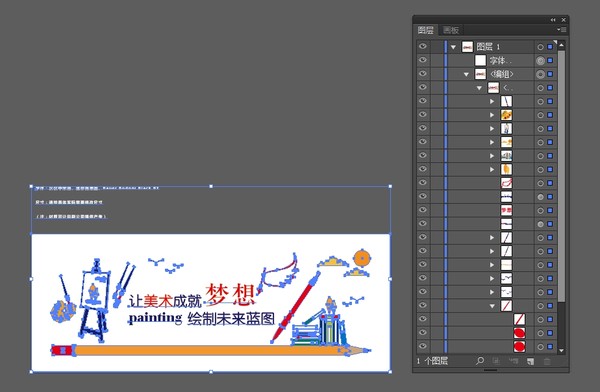Expand the books thumbnail group
Image resolution: width=600 pixels, height=392 pixels.
(492, 156)
